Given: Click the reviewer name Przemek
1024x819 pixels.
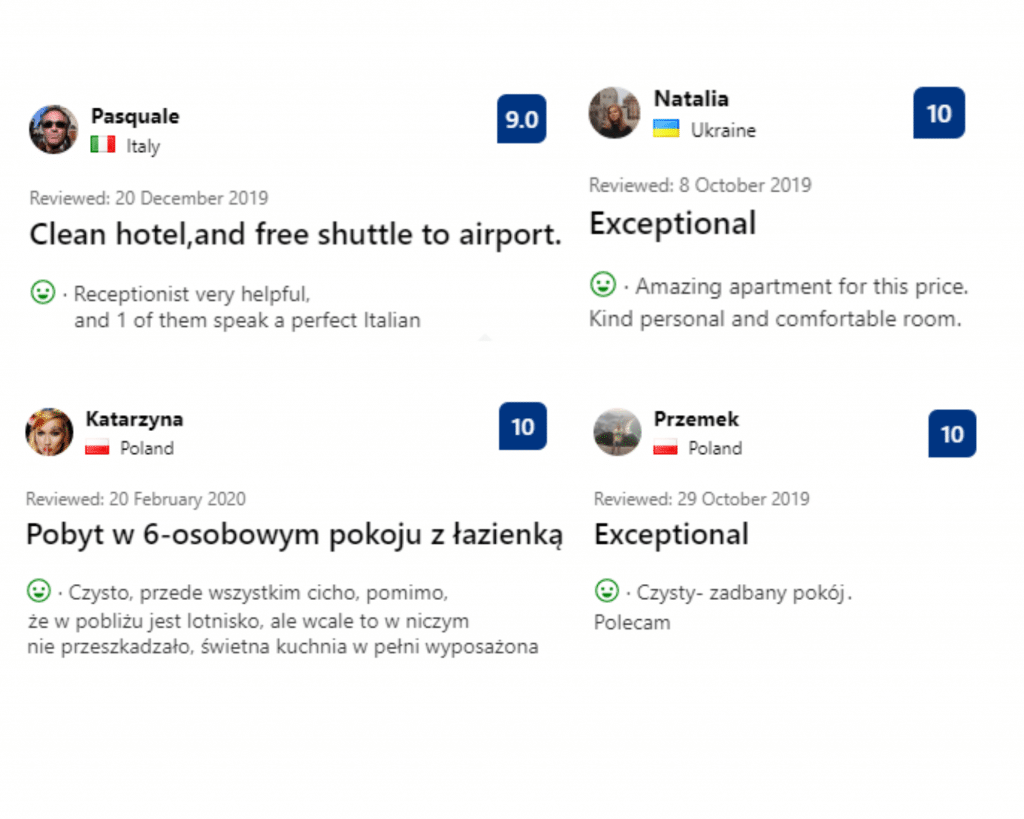Looking at the screenshot, I should click(x=696, y=419).
